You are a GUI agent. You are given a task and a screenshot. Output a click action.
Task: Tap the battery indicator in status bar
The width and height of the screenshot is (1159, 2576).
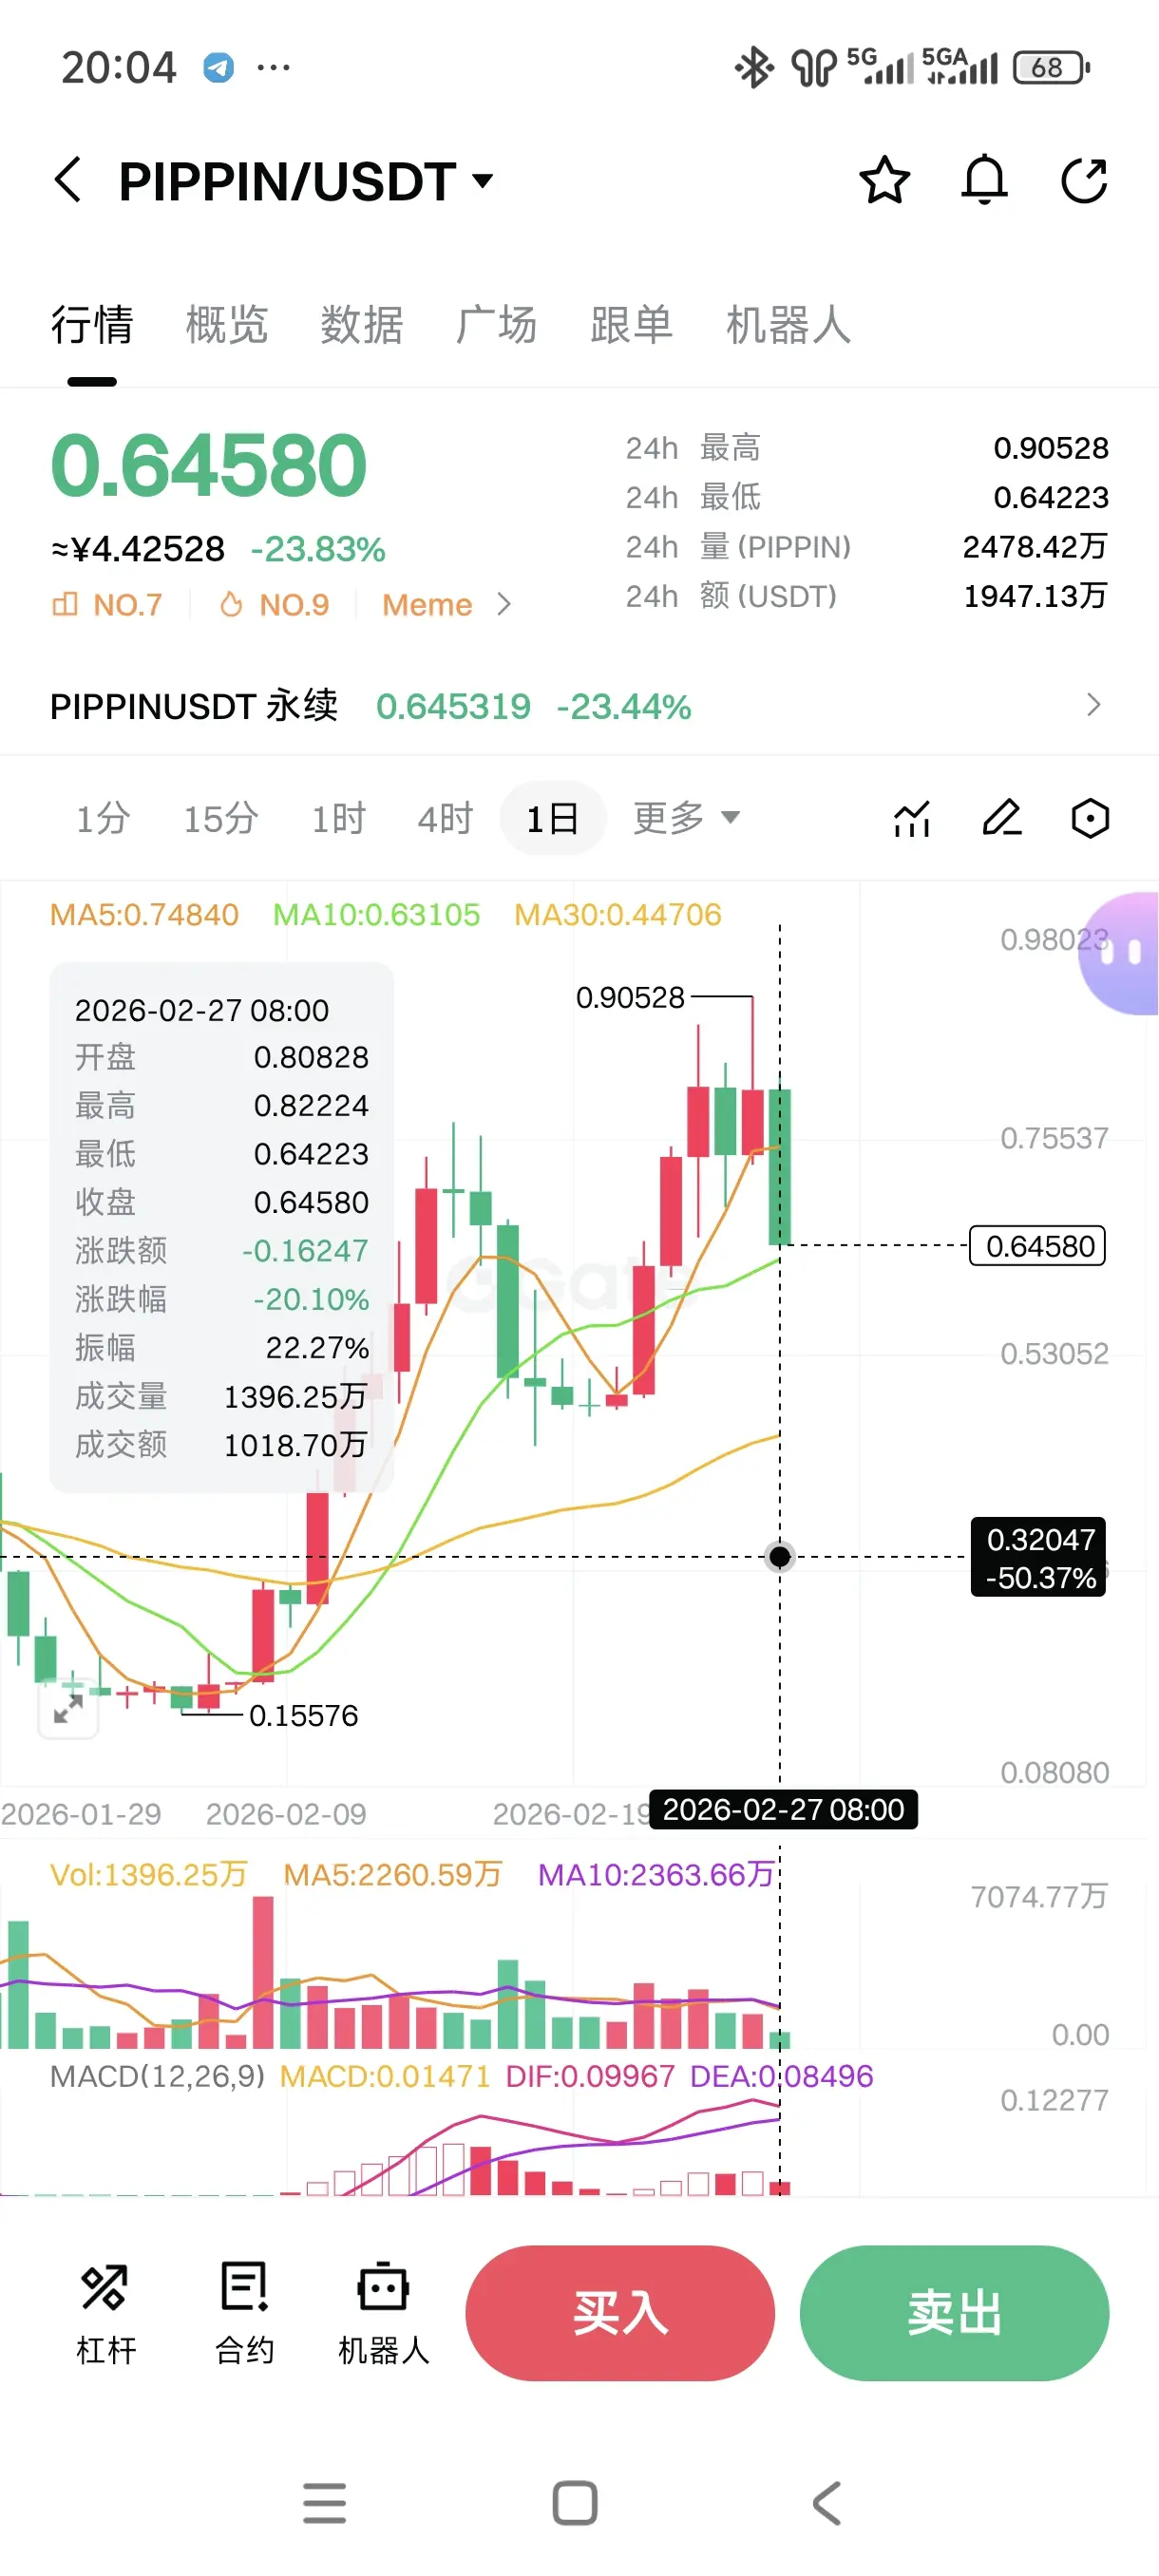(1051, 68)
